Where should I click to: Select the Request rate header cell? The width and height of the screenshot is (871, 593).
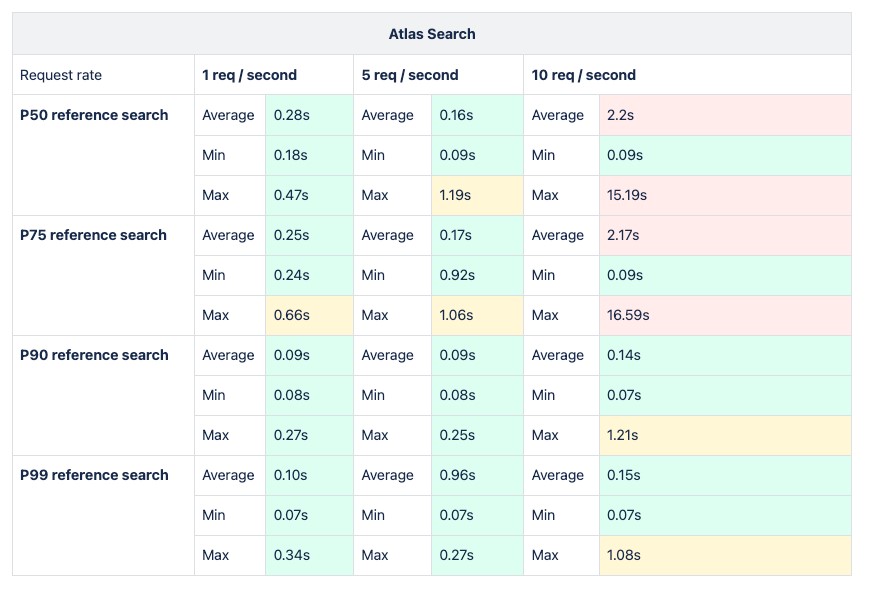coord(61,75)
